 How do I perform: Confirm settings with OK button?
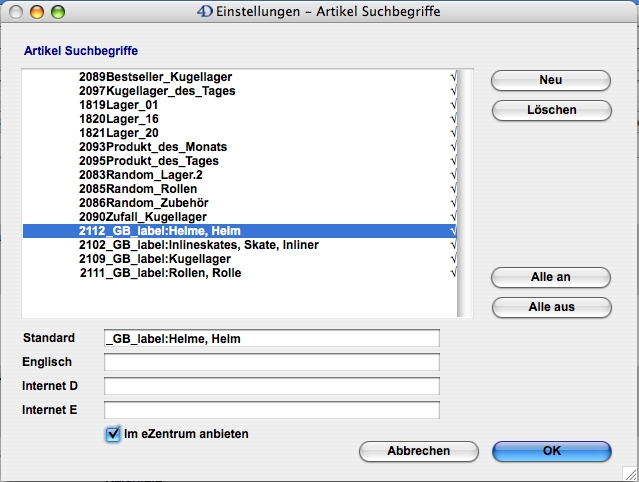[x=551, y=451]
